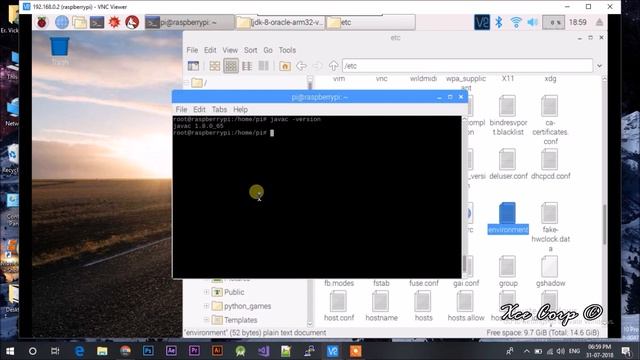Go forward to next folder

(x=317, y=66)
